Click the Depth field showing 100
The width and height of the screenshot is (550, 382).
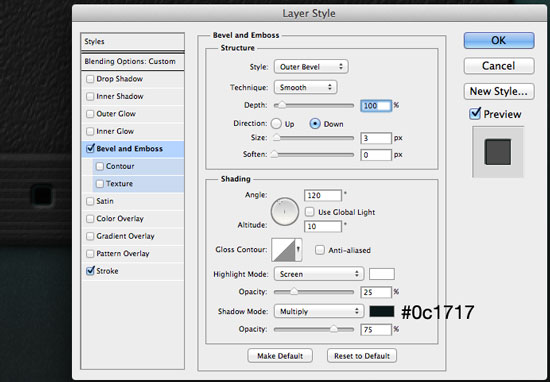(x=376, y=106)
